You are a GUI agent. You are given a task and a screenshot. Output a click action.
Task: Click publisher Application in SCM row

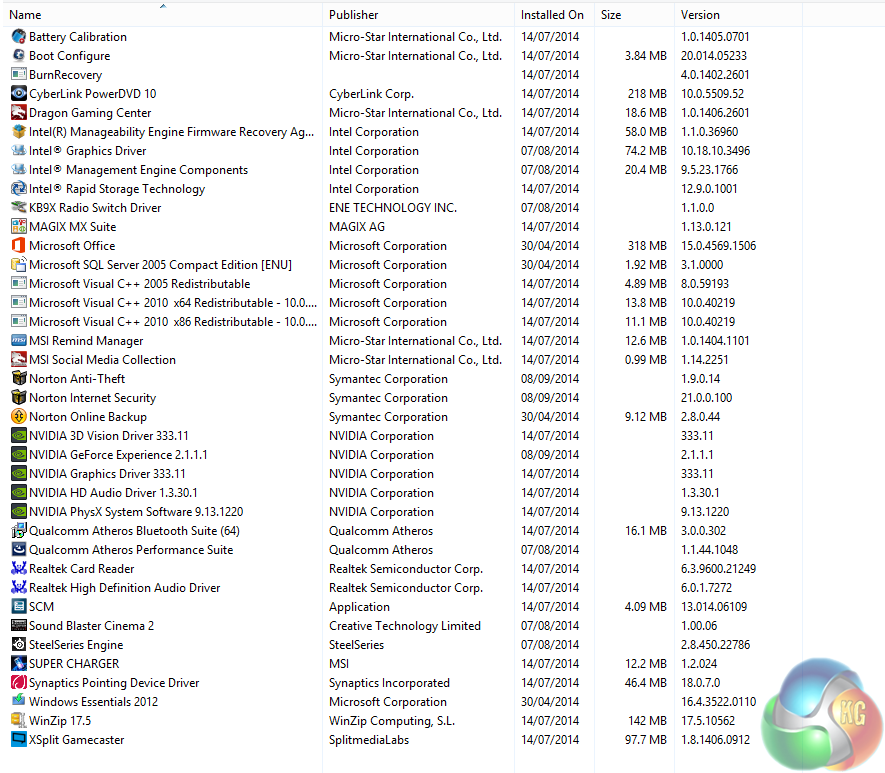point(360,607)
